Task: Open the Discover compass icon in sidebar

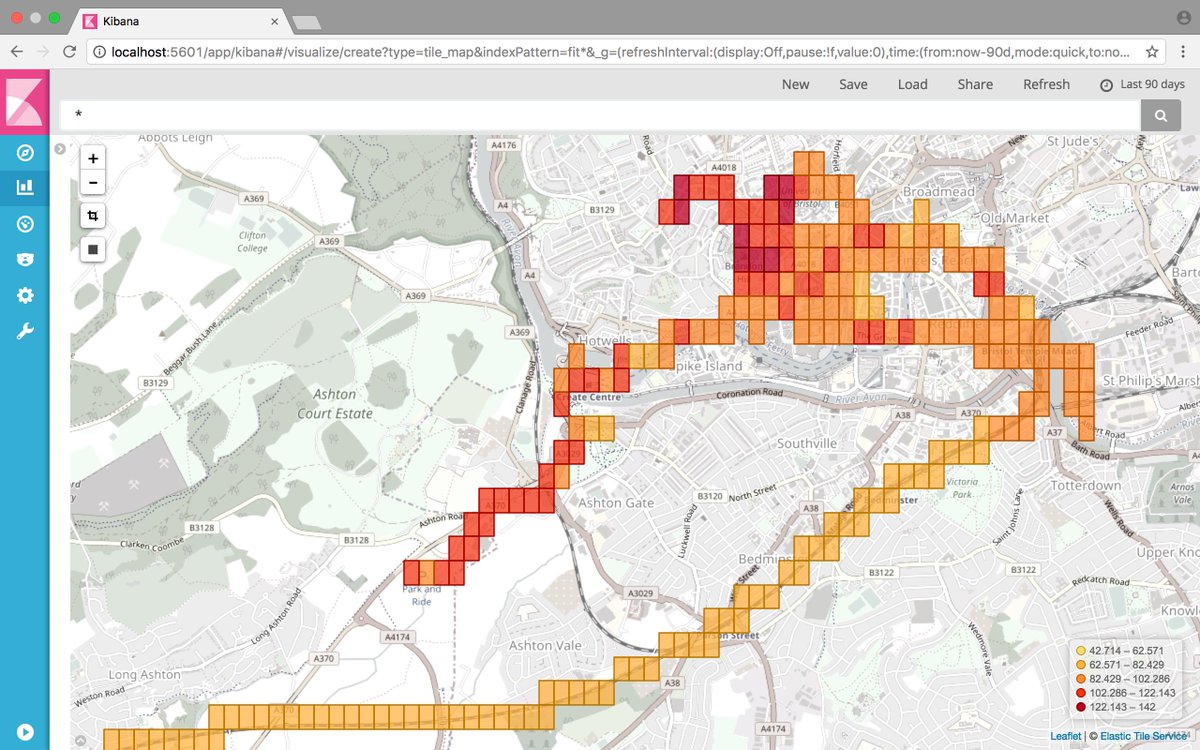Action: point(25,153)
